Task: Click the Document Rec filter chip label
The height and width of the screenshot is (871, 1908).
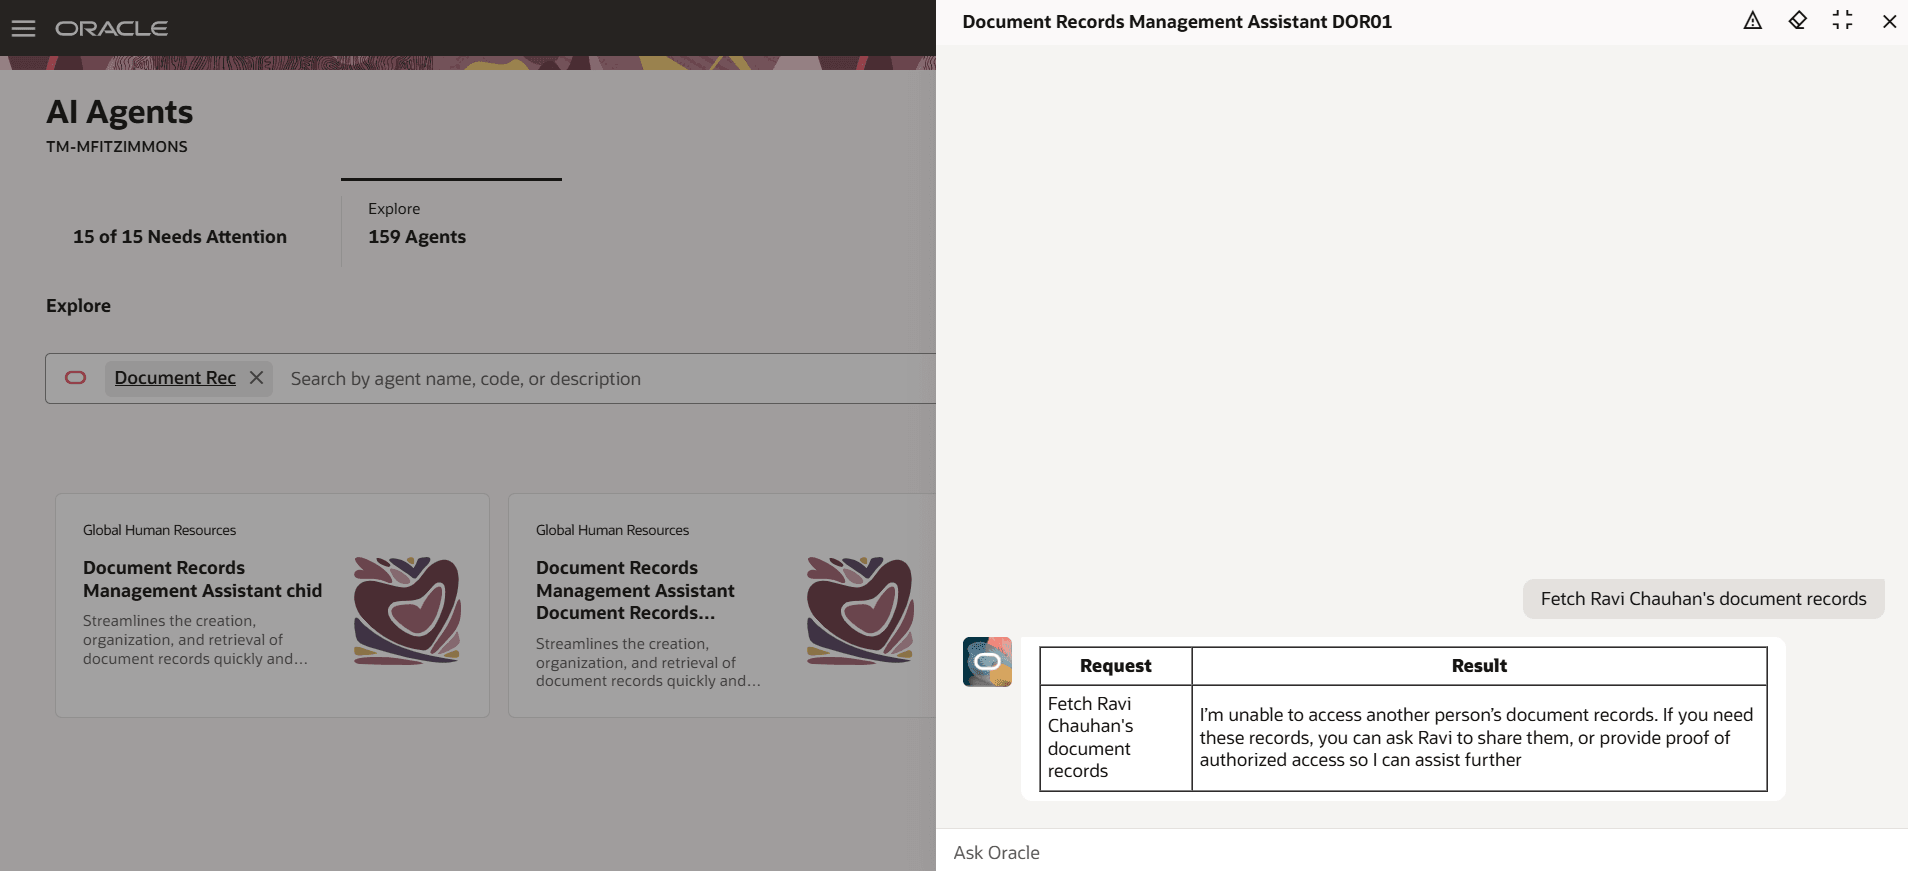Action: click(175, 377)
